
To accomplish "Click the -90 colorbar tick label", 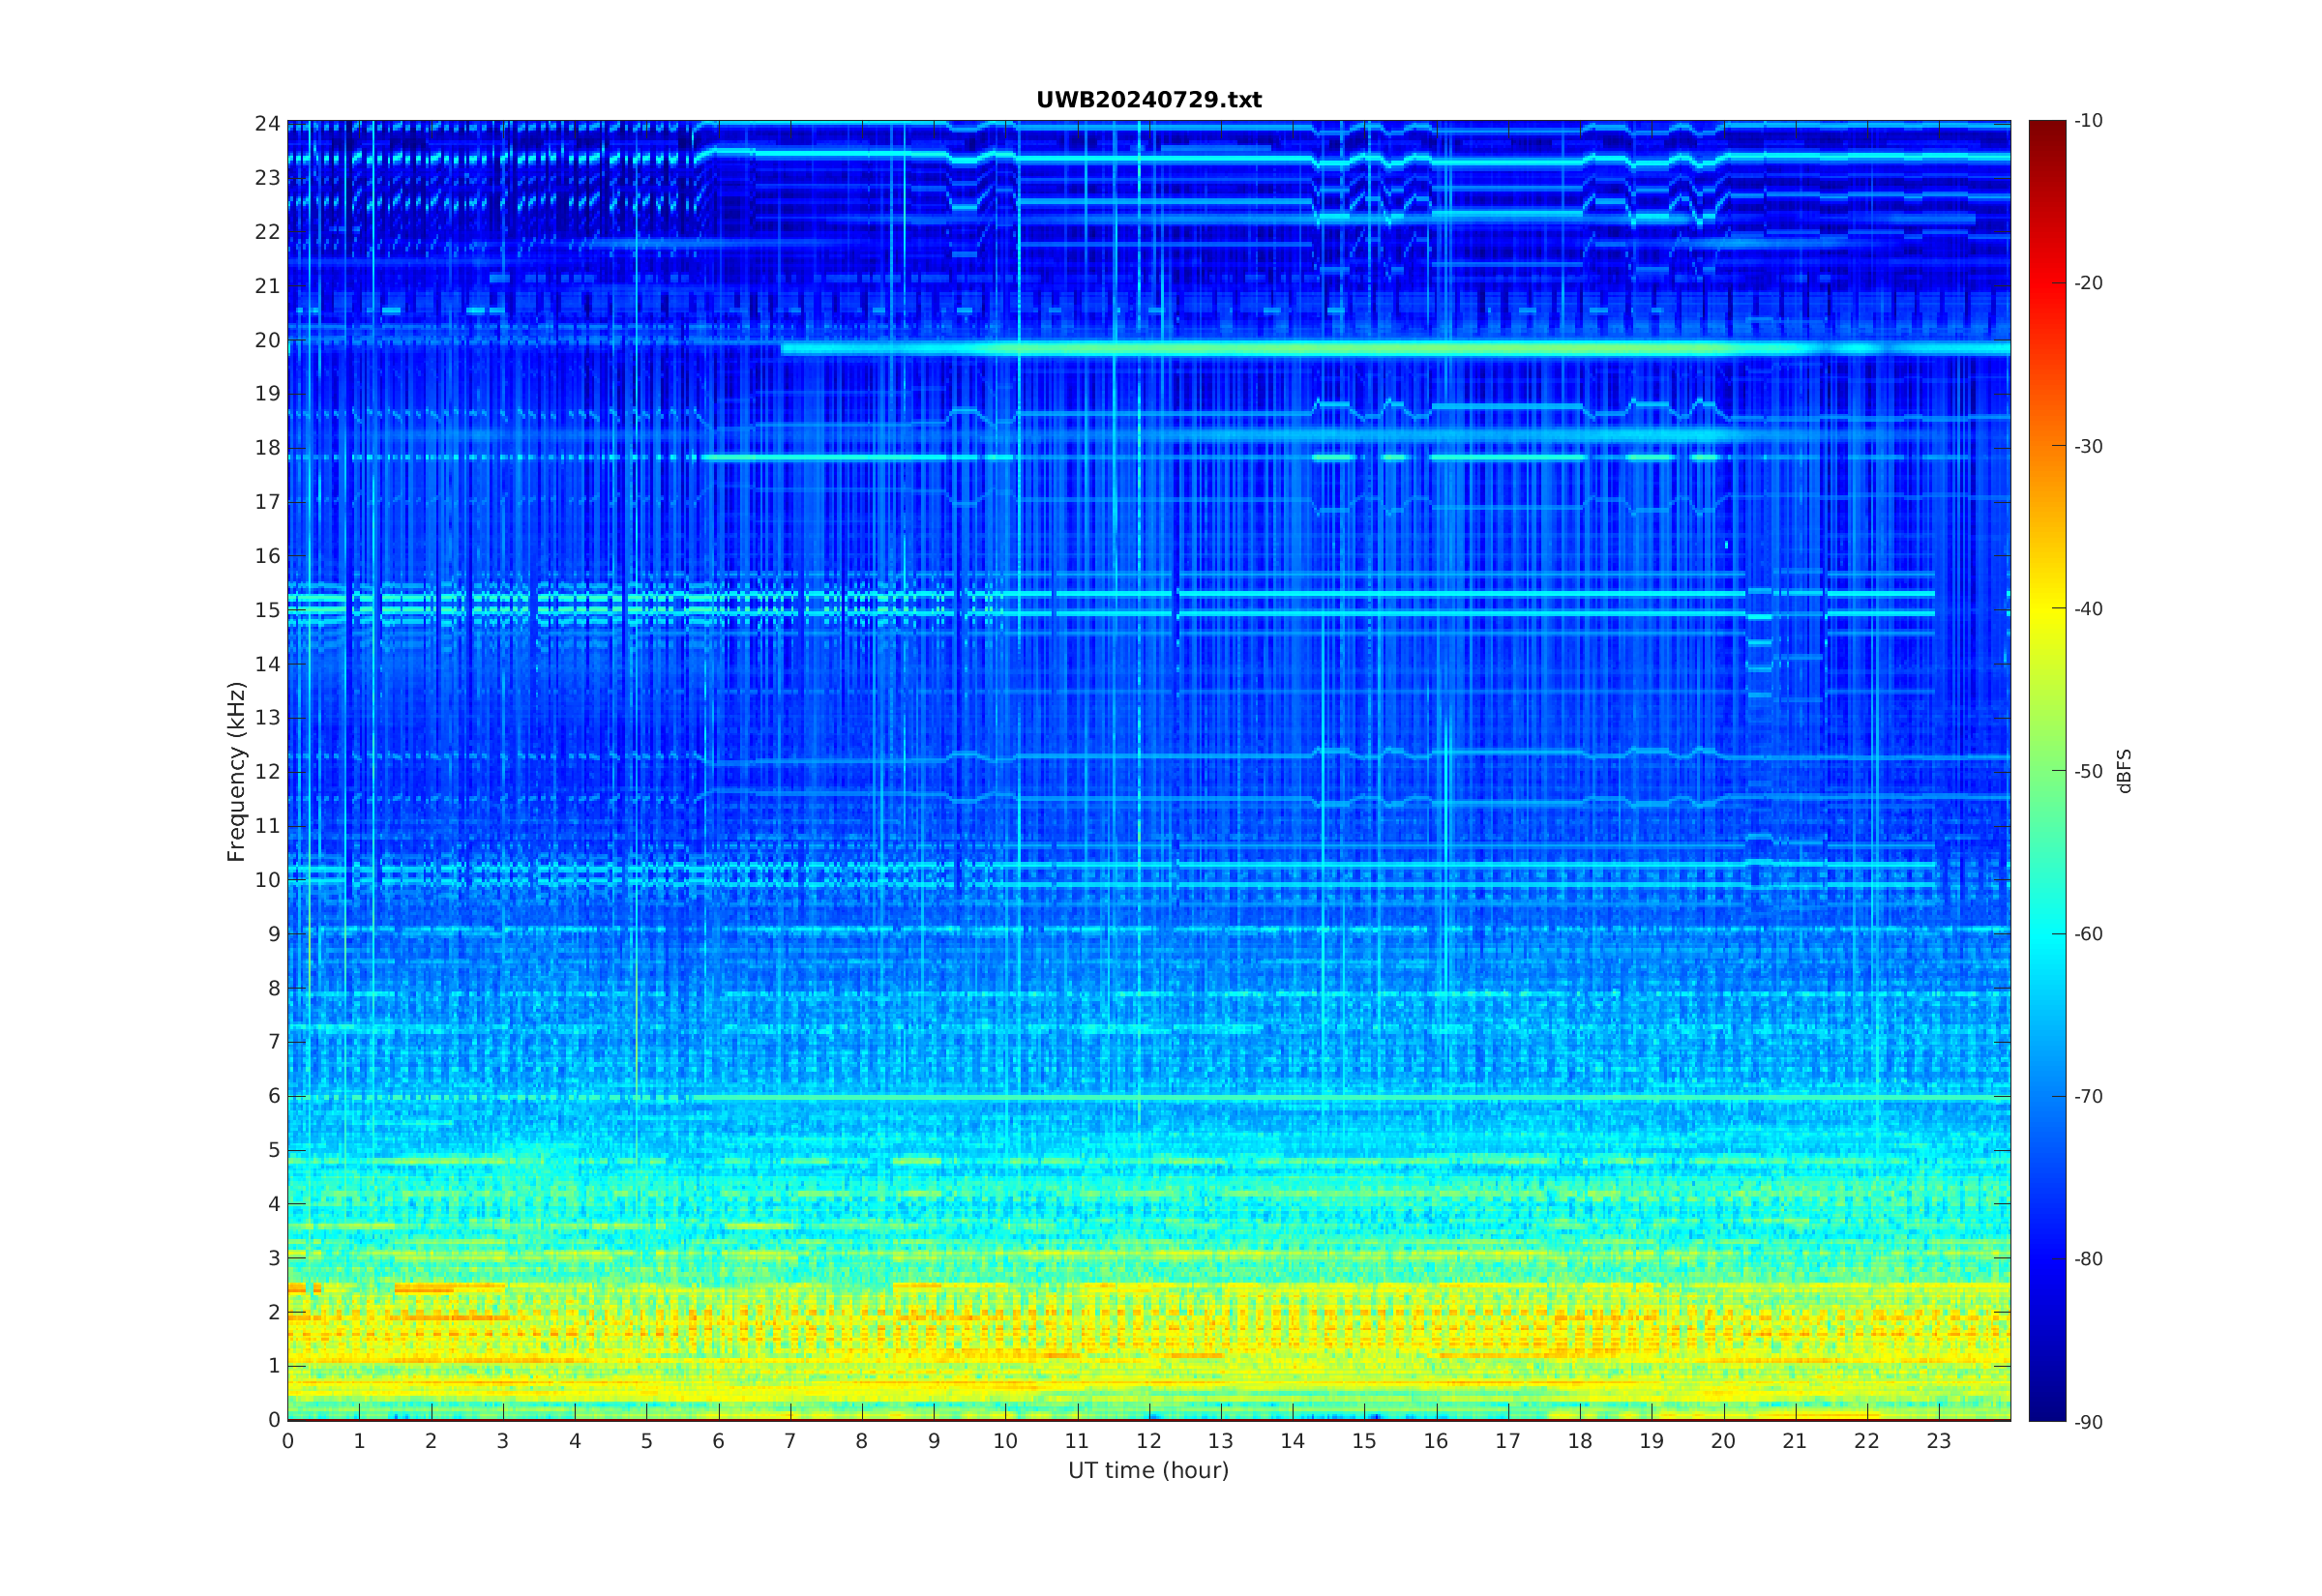I will tap(2088, 1422).
